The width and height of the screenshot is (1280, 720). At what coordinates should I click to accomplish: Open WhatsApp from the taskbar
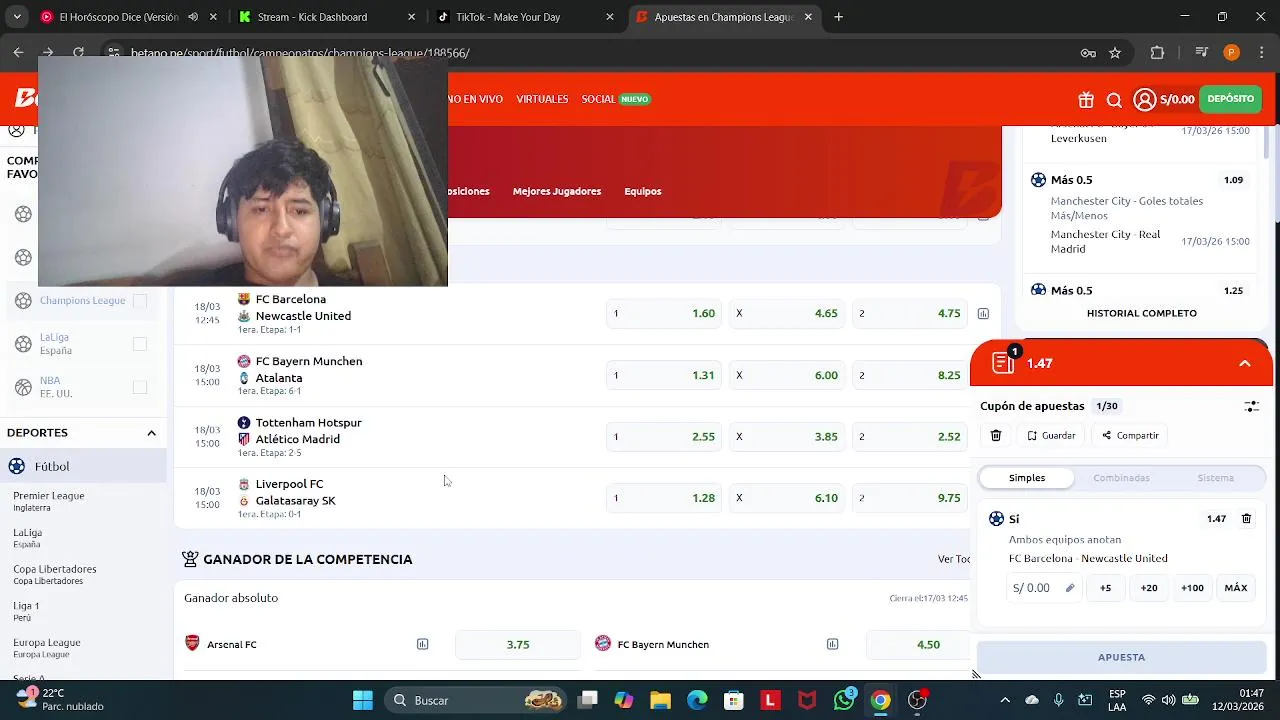[845, 700]
